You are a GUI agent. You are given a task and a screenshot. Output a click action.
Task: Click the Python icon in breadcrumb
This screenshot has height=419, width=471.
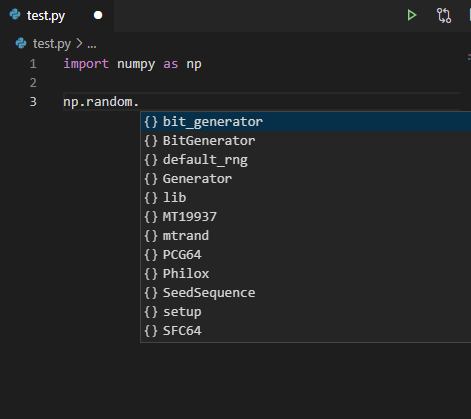point(21,43)
